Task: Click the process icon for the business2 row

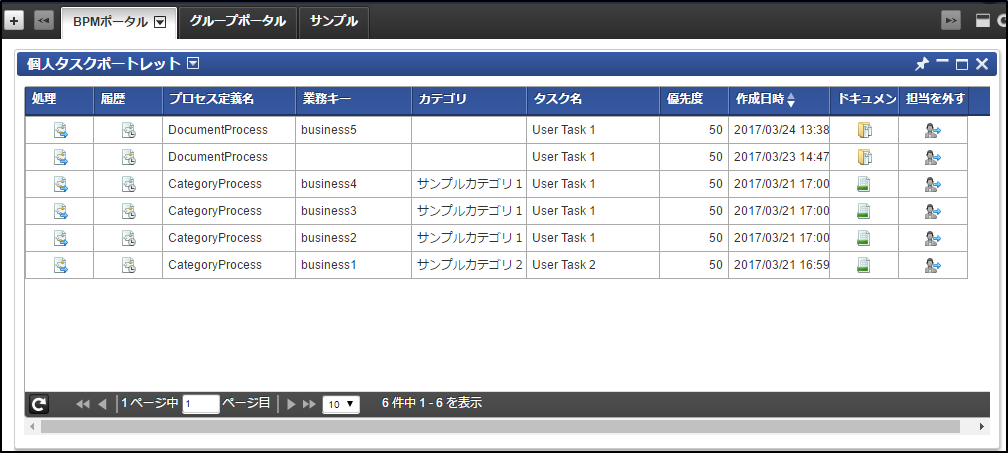Action: 61,238
